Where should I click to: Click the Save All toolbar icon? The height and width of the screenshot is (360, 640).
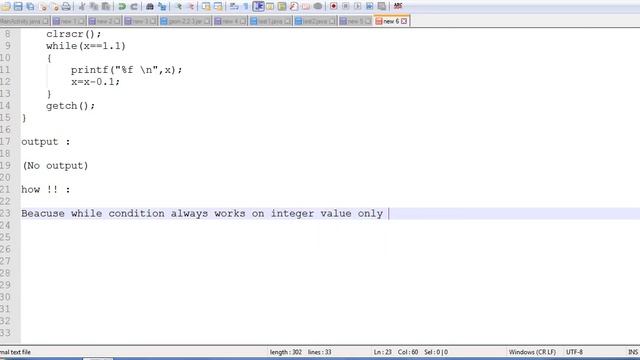[30, 7]
